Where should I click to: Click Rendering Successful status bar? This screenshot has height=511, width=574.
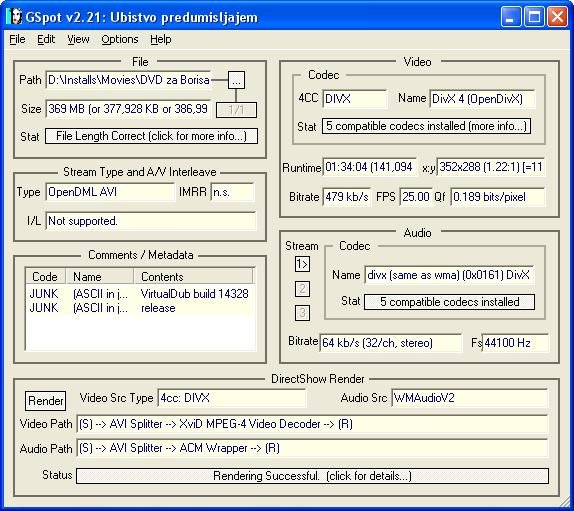point(312,476)
